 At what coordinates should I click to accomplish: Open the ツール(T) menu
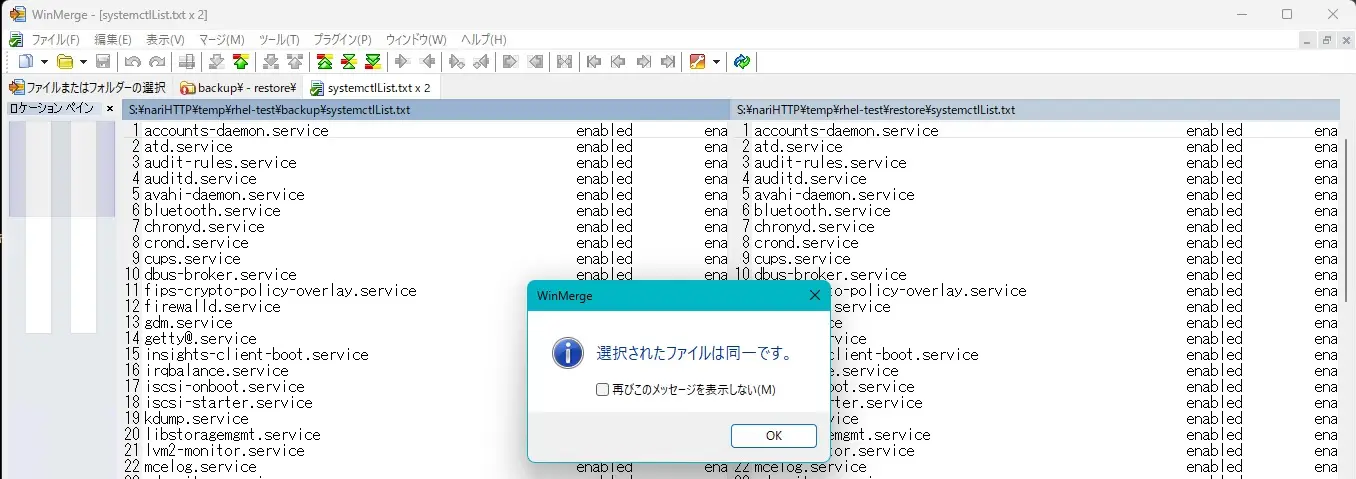click(279, 40)
